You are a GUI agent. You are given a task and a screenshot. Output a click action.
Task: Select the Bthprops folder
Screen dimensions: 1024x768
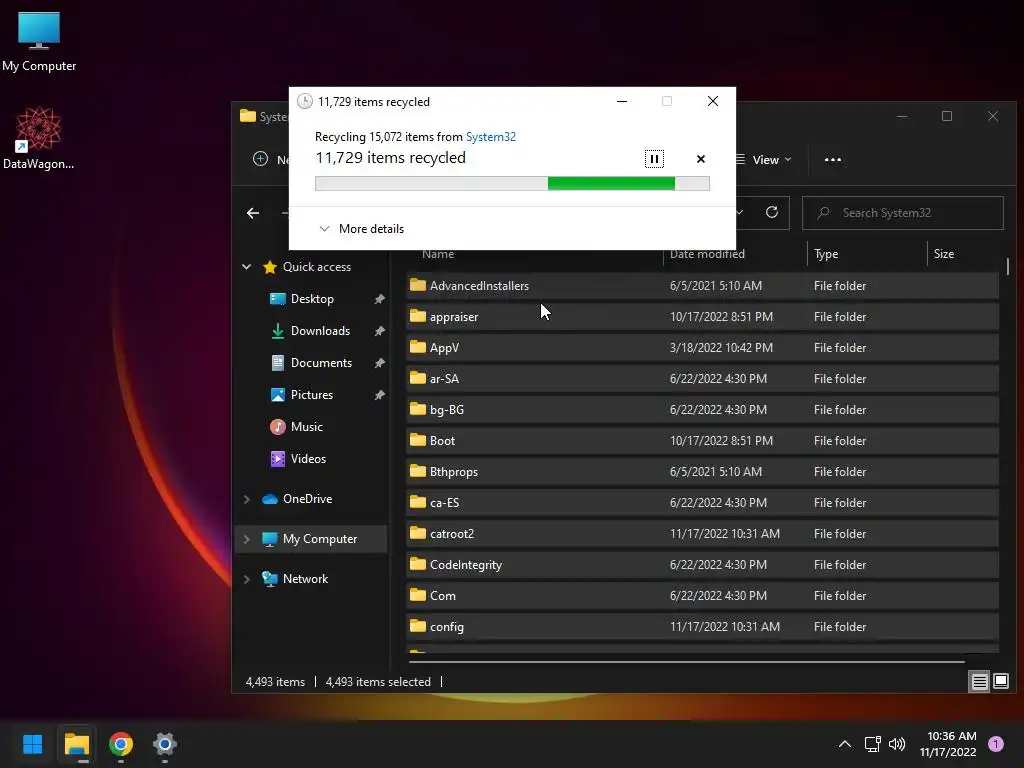(x=702, y=472)
